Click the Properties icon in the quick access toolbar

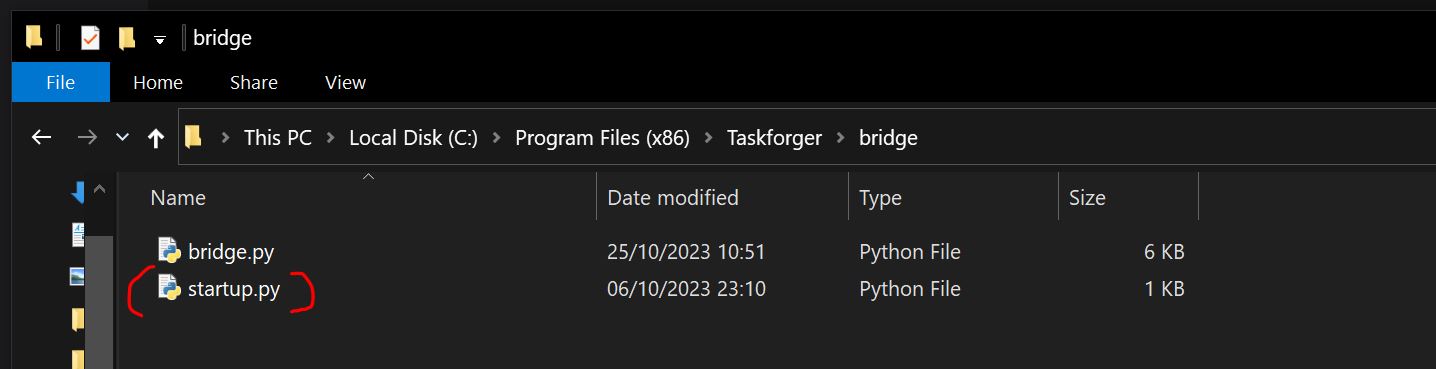(x=90, y=38)
